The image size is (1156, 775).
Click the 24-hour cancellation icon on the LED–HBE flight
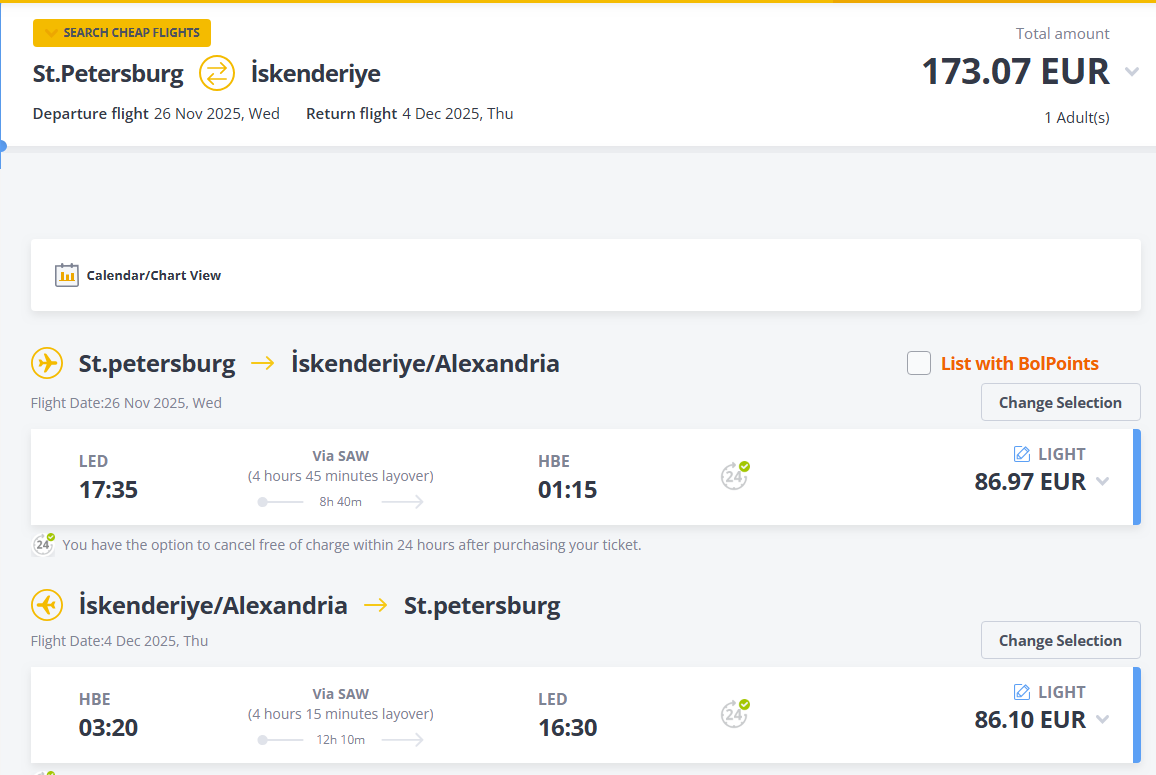pyautogui.click(x=735, y=476)
